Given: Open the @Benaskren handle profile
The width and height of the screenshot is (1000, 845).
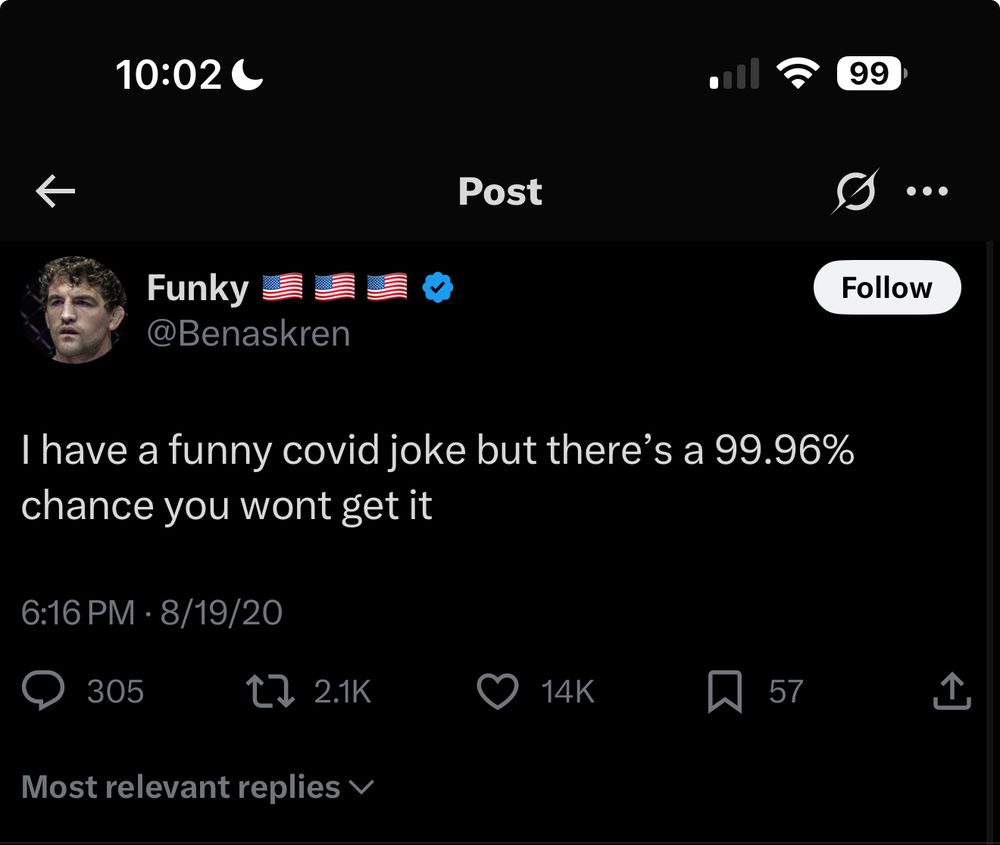Looking at the screenshot, I should tap(249, 333).
